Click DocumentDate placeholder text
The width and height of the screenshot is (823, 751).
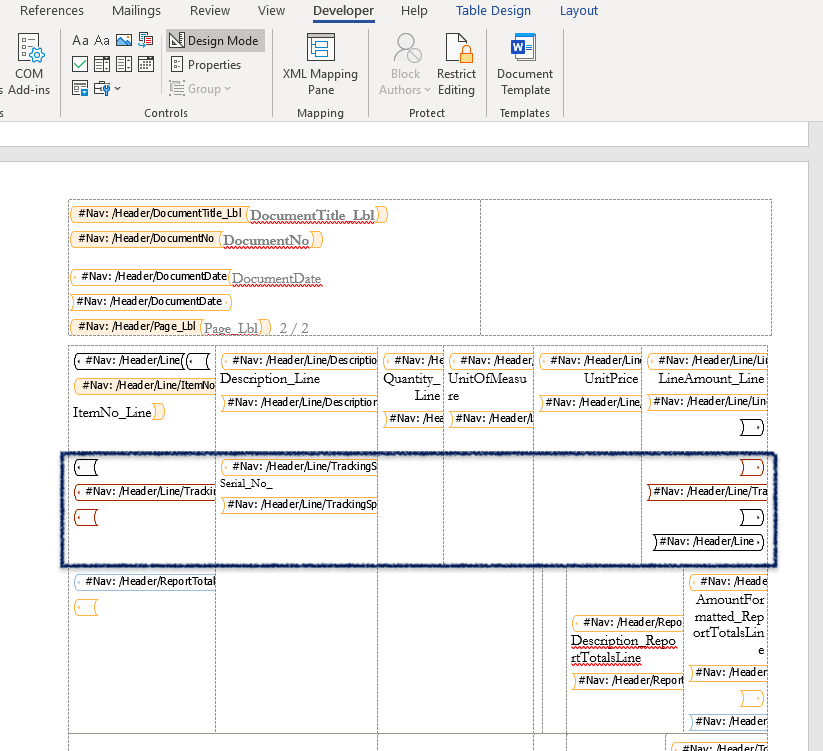[x=276, y=279]
